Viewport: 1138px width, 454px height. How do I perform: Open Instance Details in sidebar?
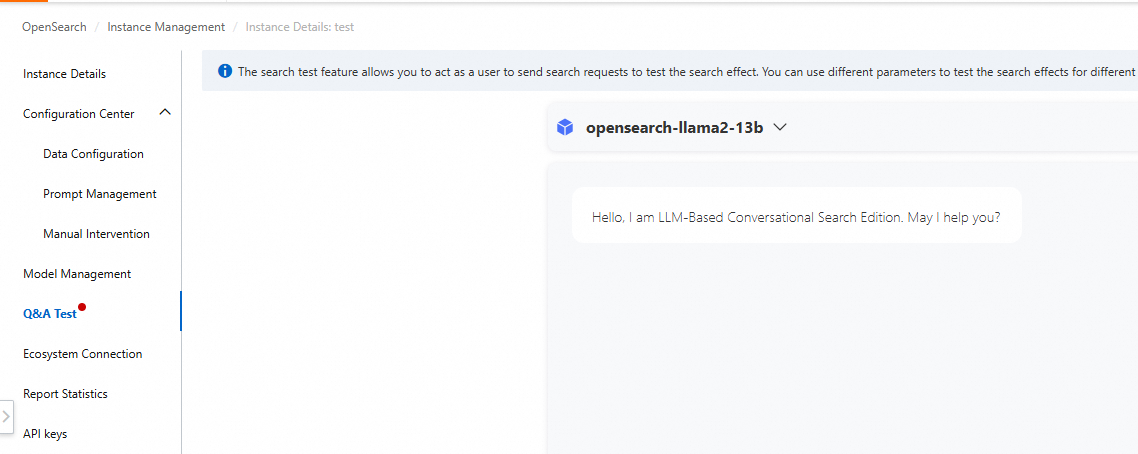(x=65, y=74)
